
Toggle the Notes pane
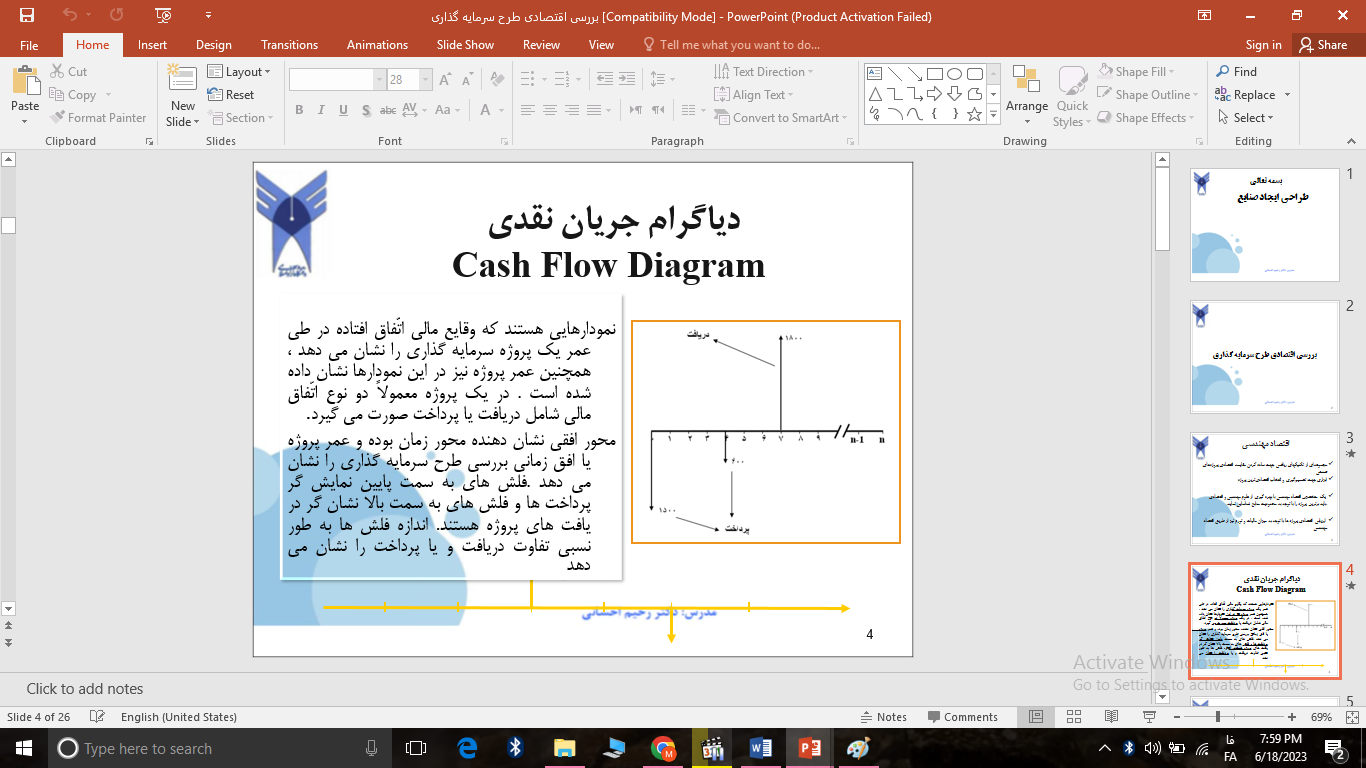pos(883,717)
